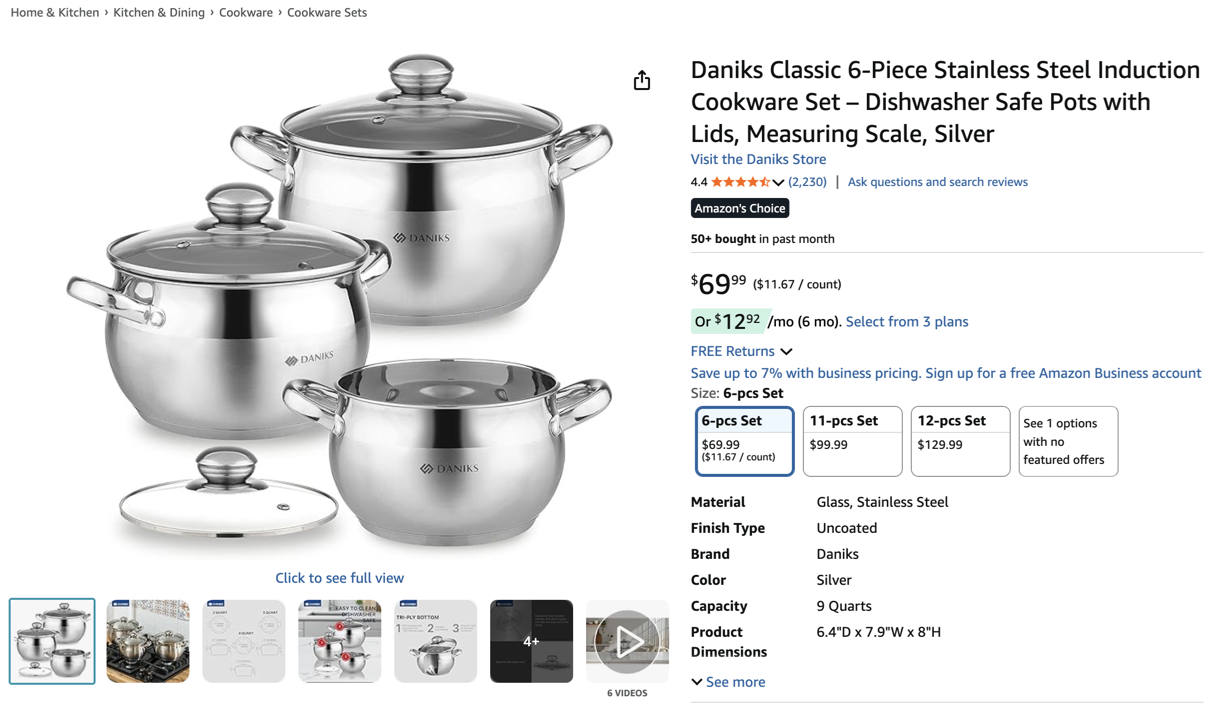Select the 12-pcs Set option
1211x714 pixels.
pos(960,440)
